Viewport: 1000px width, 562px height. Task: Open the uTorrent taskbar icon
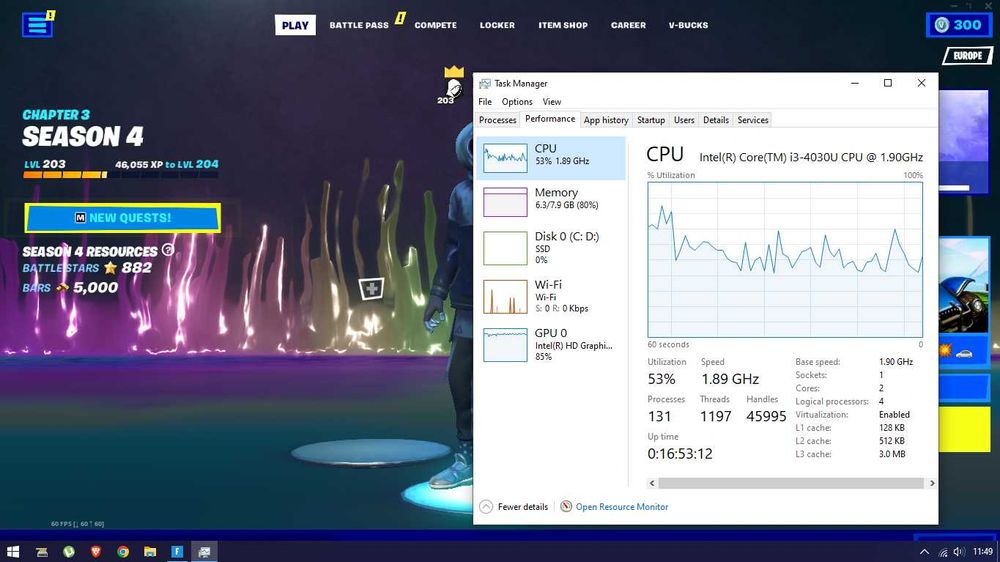click(x=69, y=552)
